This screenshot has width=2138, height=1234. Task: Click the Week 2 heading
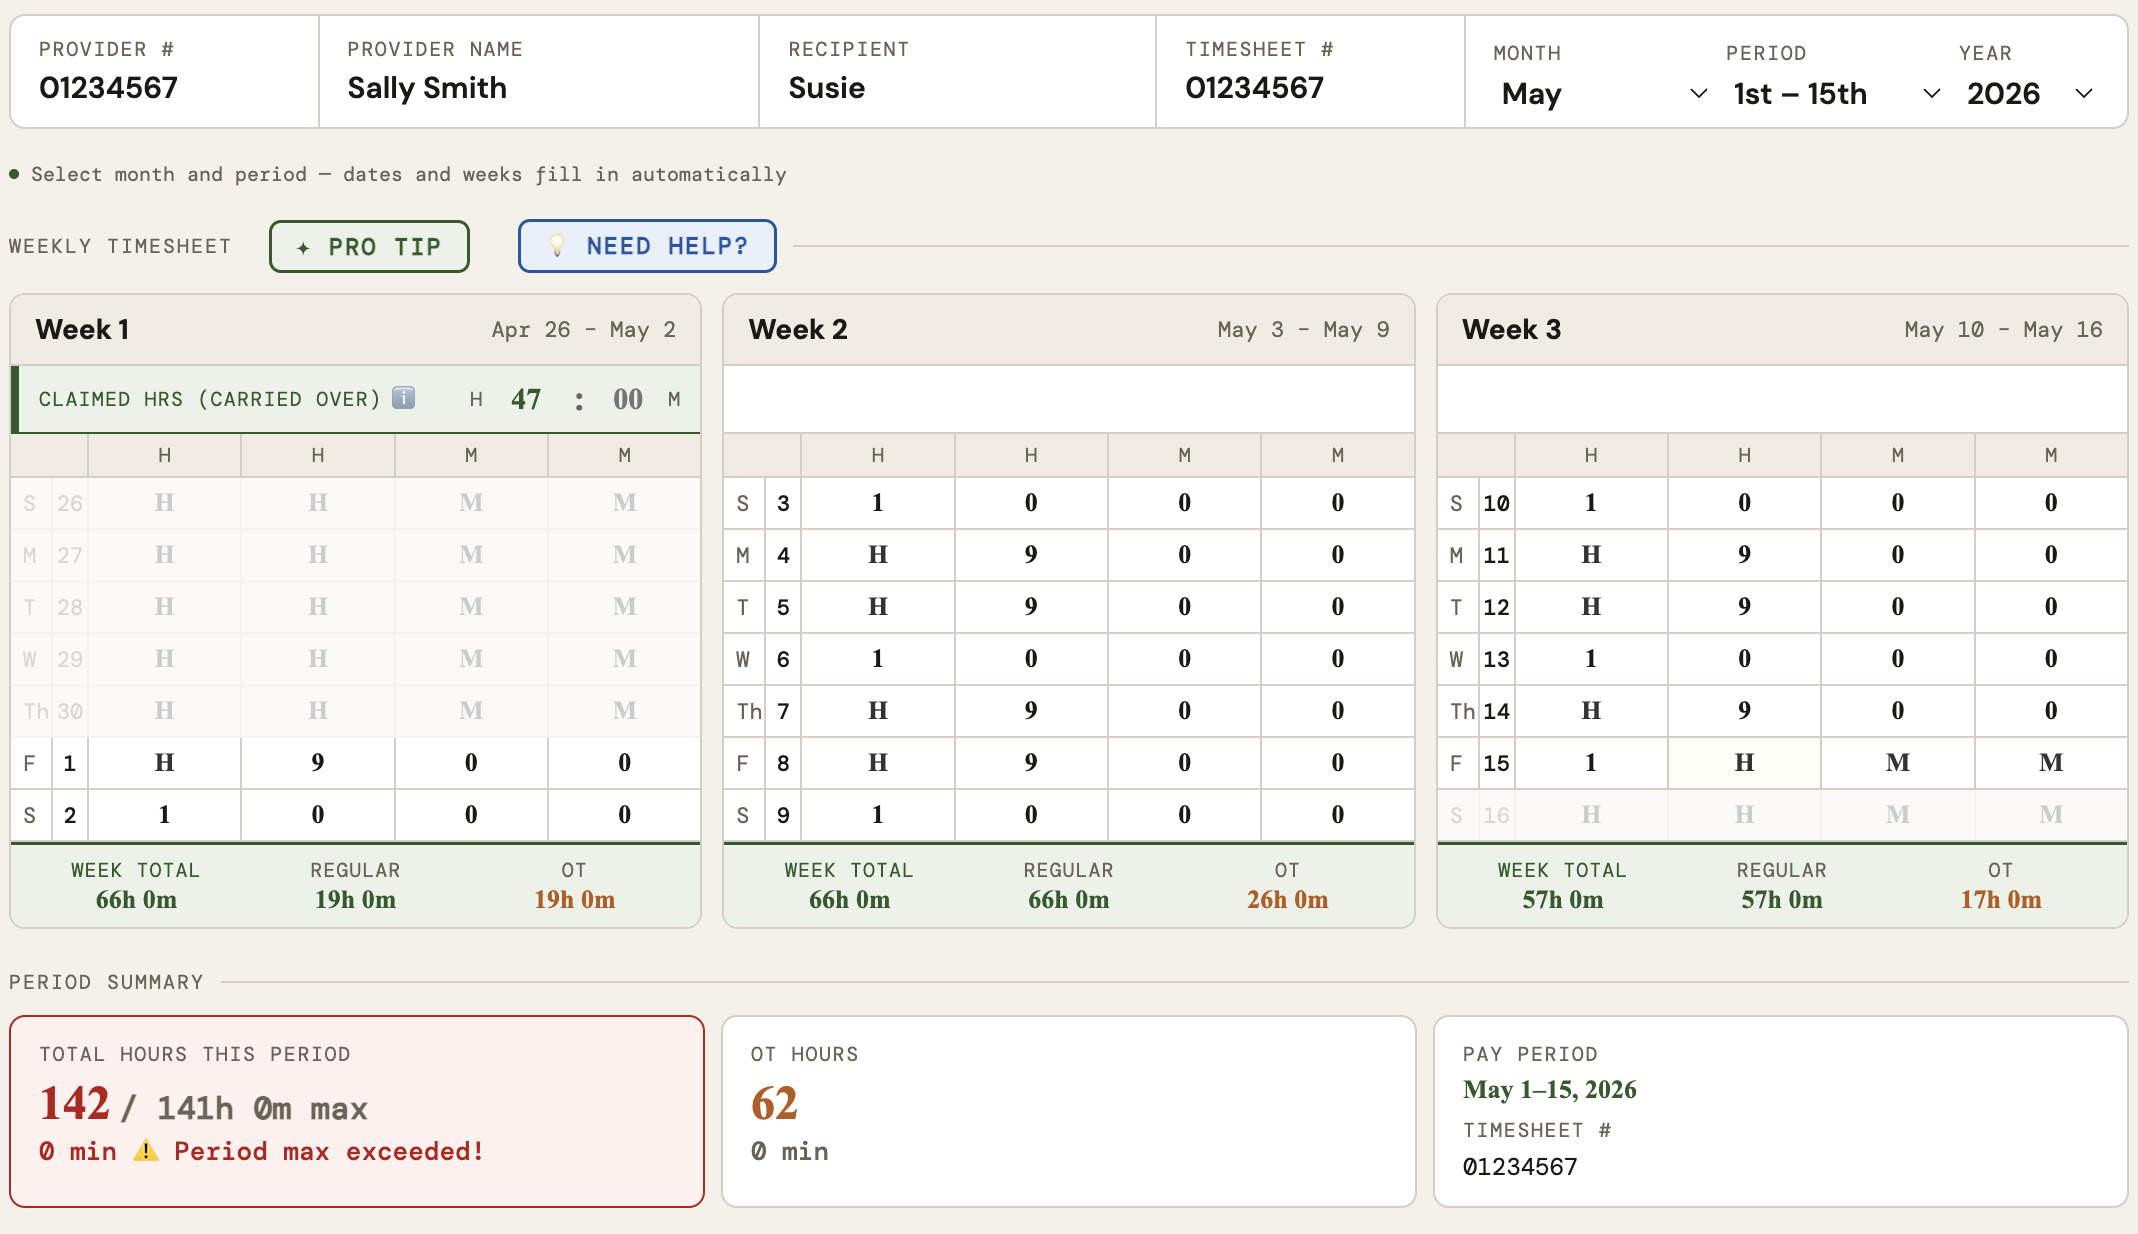click(798, 330)
